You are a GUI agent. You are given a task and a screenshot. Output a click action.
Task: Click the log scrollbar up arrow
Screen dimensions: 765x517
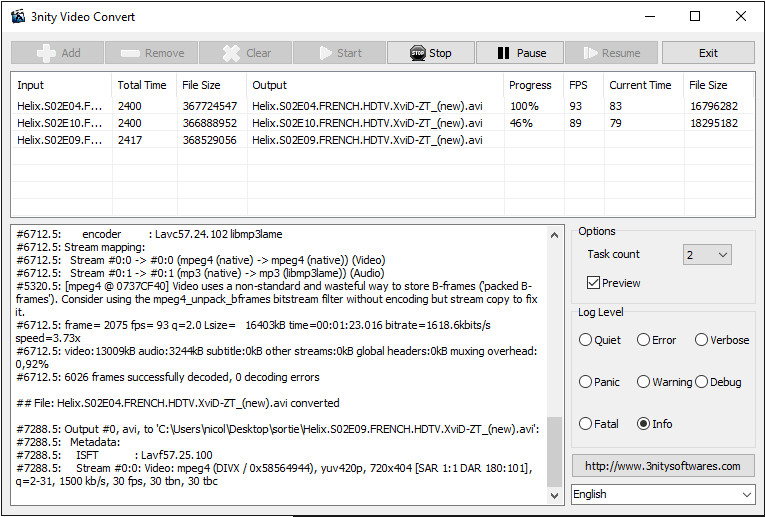click(554, 235)
